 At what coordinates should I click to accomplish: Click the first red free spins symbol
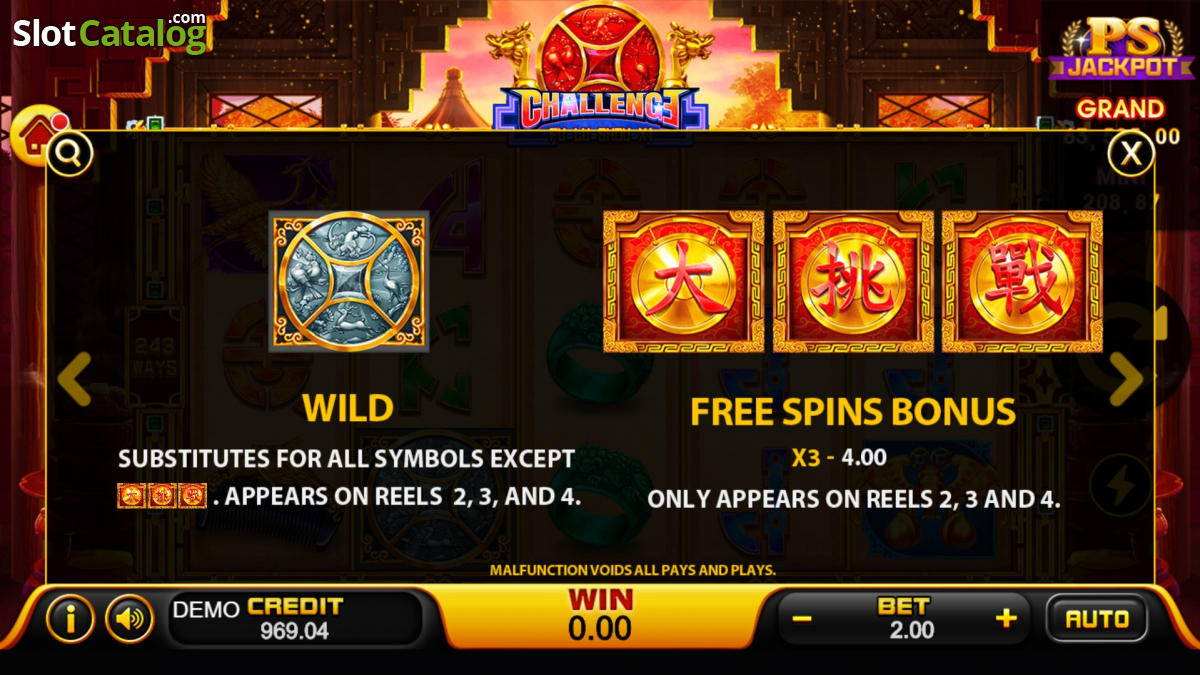[684, 282]
